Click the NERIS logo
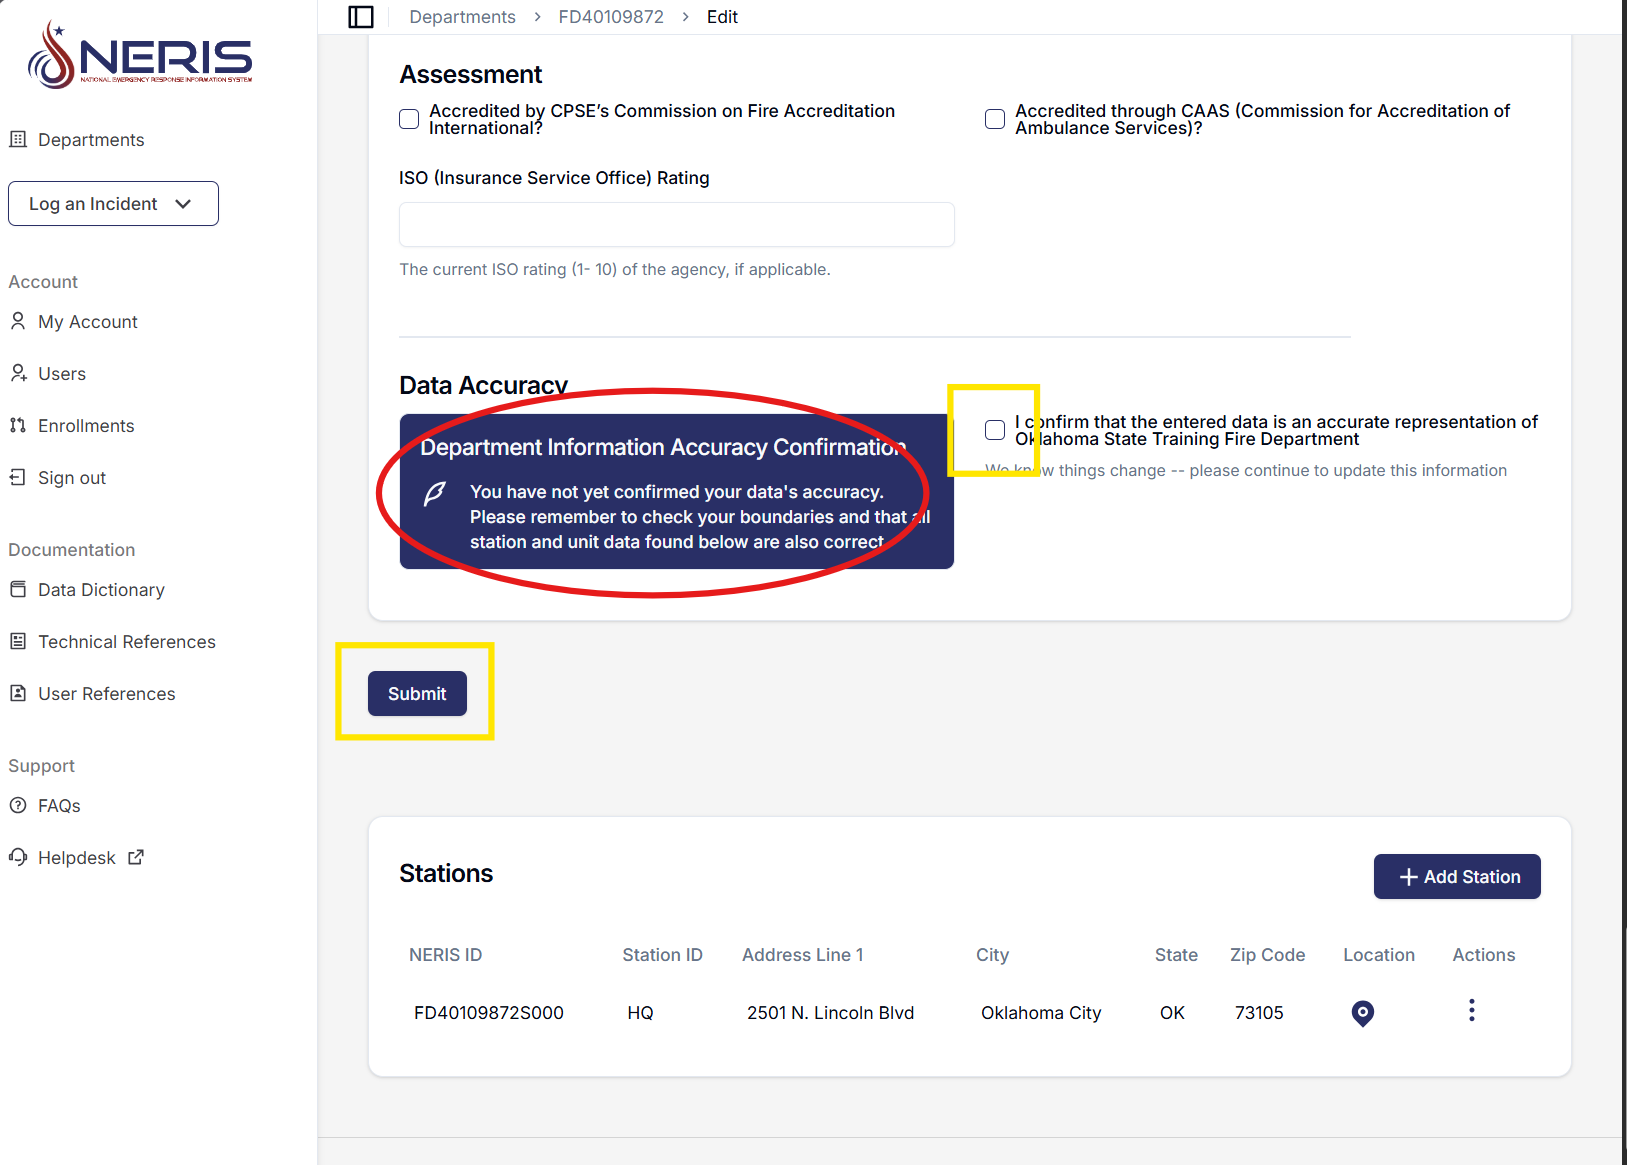Image resolution: width=1627 pixels, height=1165 pixels. click(140, 56)
